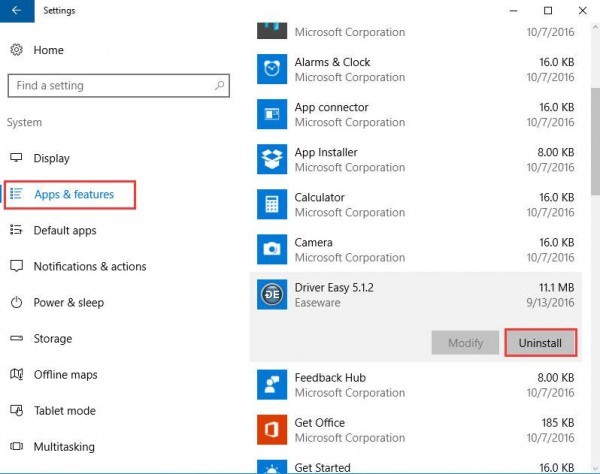600x474 pixels.
Task: Click the Notifications & actions icon
Action: [16, 266]
